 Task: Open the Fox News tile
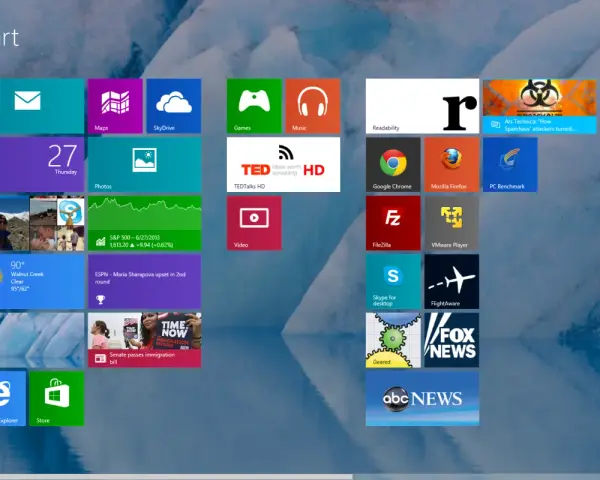(452, 340)
